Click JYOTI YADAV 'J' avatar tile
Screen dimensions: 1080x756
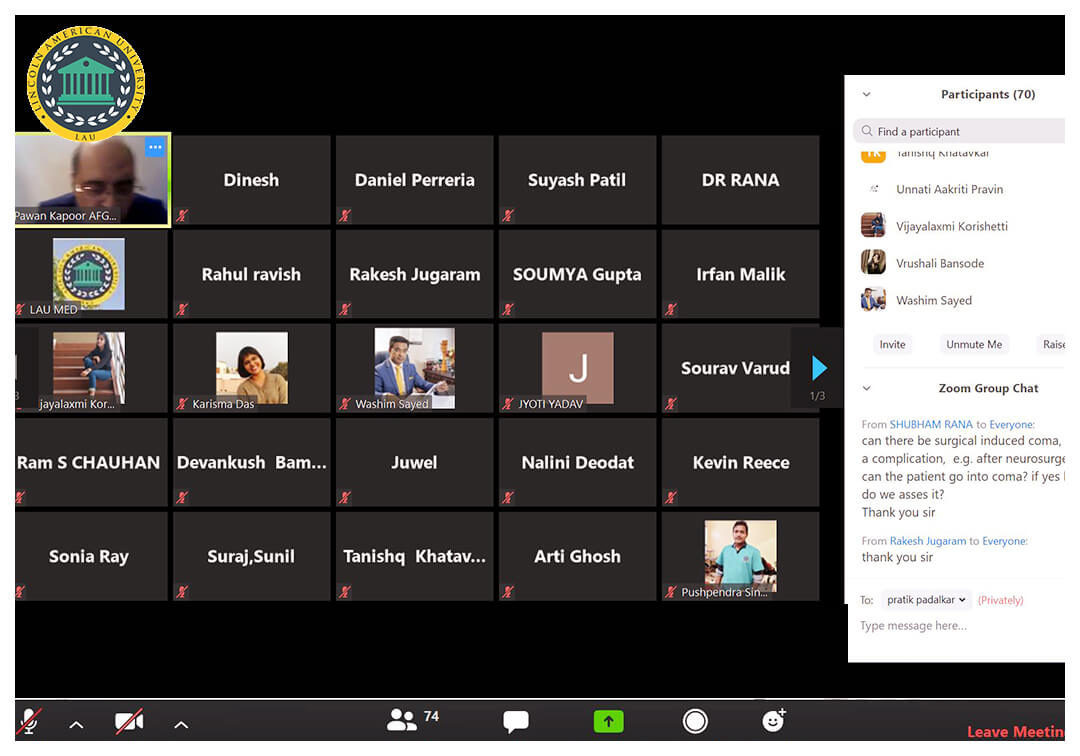pyautogui.click(x=577, y=368)
